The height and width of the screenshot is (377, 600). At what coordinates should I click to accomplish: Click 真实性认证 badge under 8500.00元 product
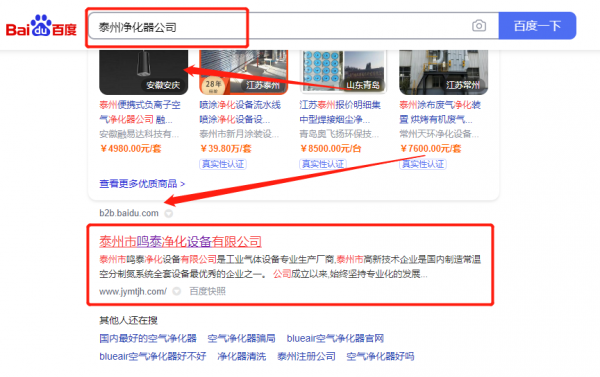tap(323, 164)
